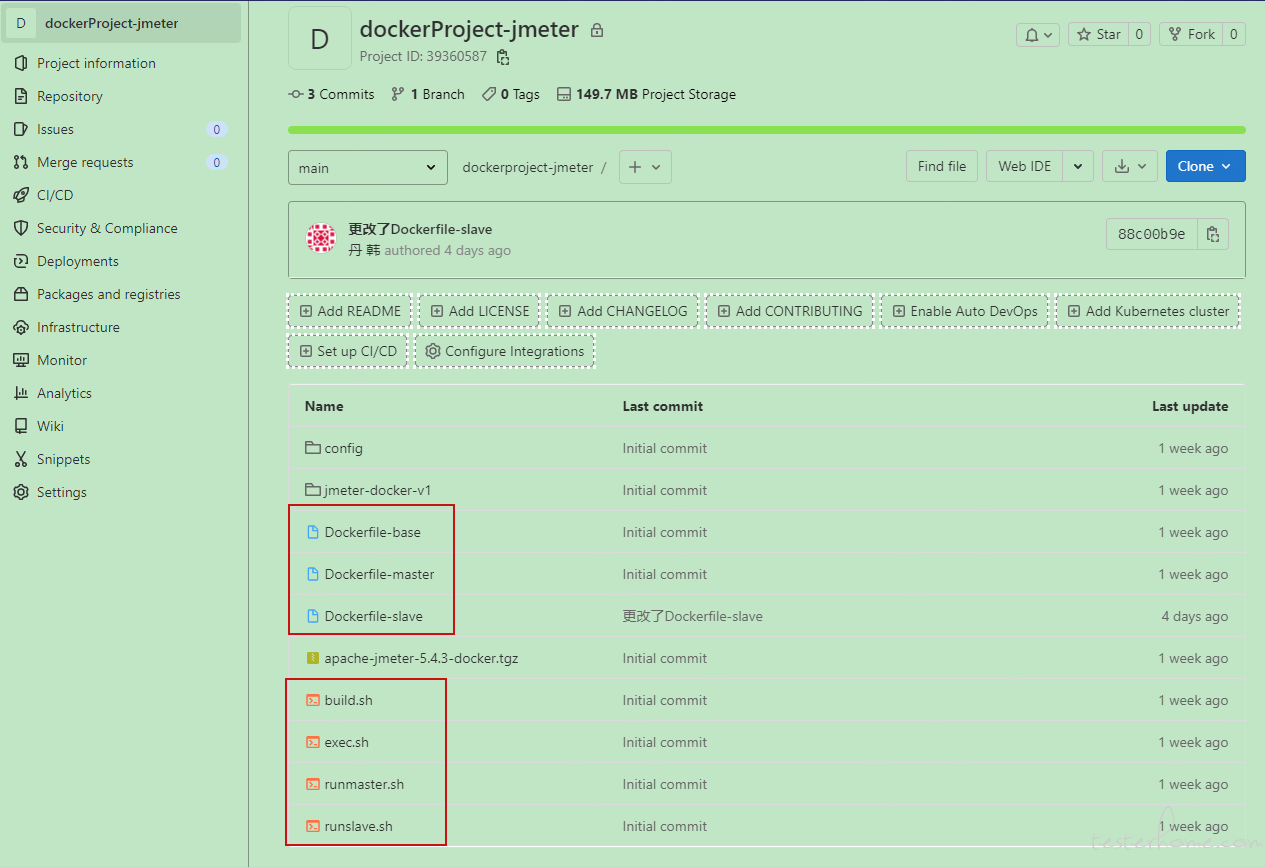1265x867 pixels.
Task: Open the 1 Branch link
Action: coord(428,94)
